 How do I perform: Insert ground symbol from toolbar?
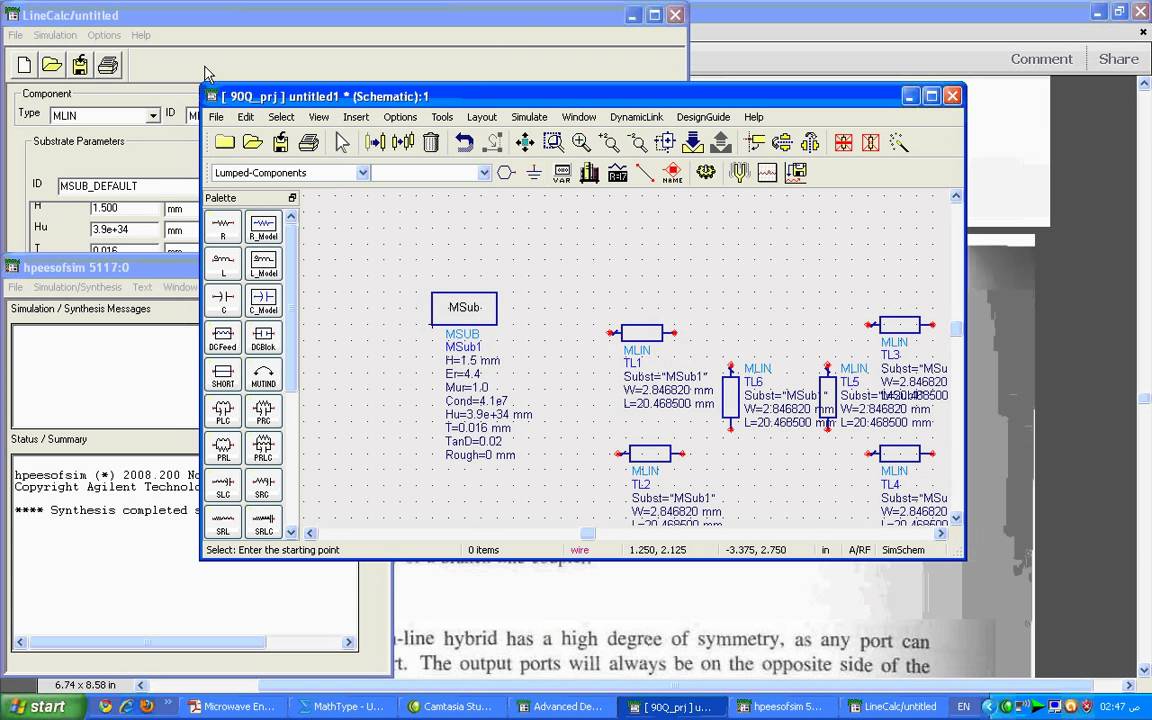534,173
